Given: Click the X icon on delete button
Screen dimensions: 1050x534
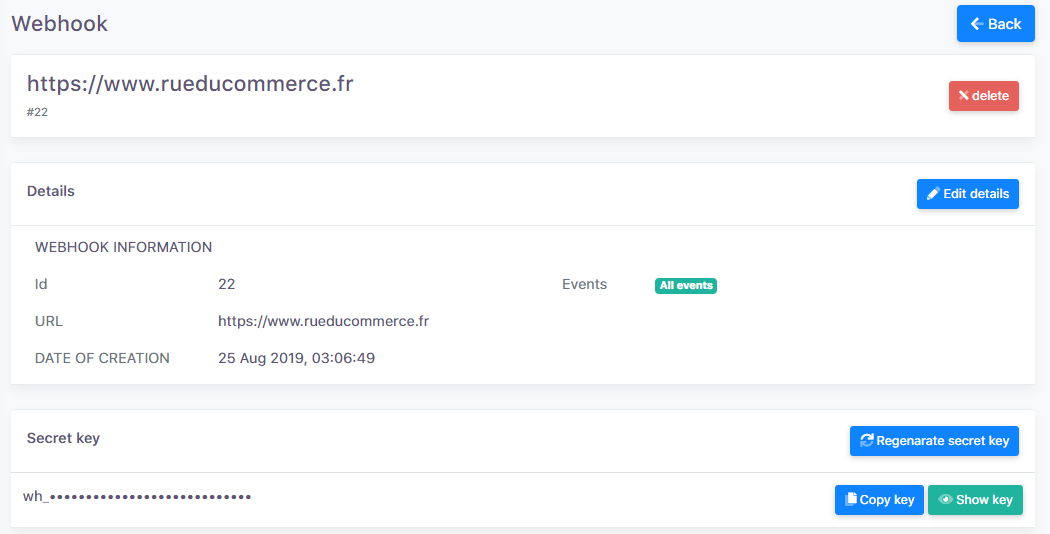Looking at the screenshot, I should click(x=964, y=95).
